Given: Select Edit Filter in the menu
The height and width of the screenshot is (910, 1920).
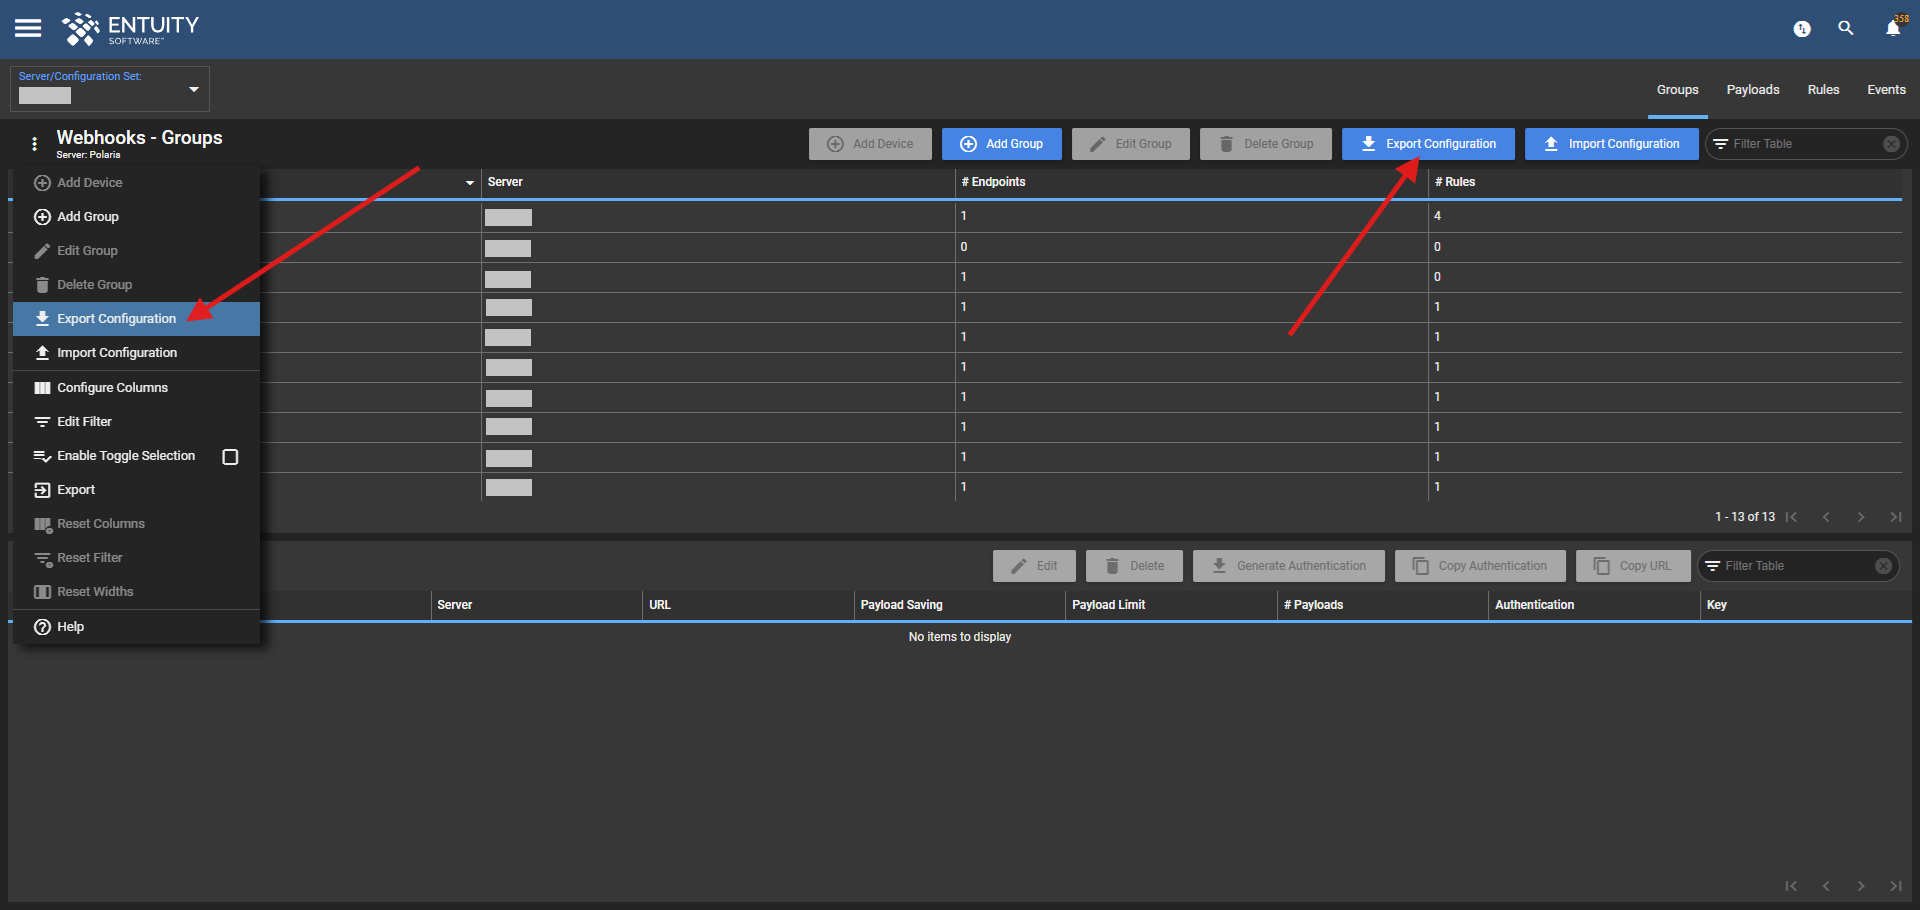Looking at the screenshot, I should (136, 422).
